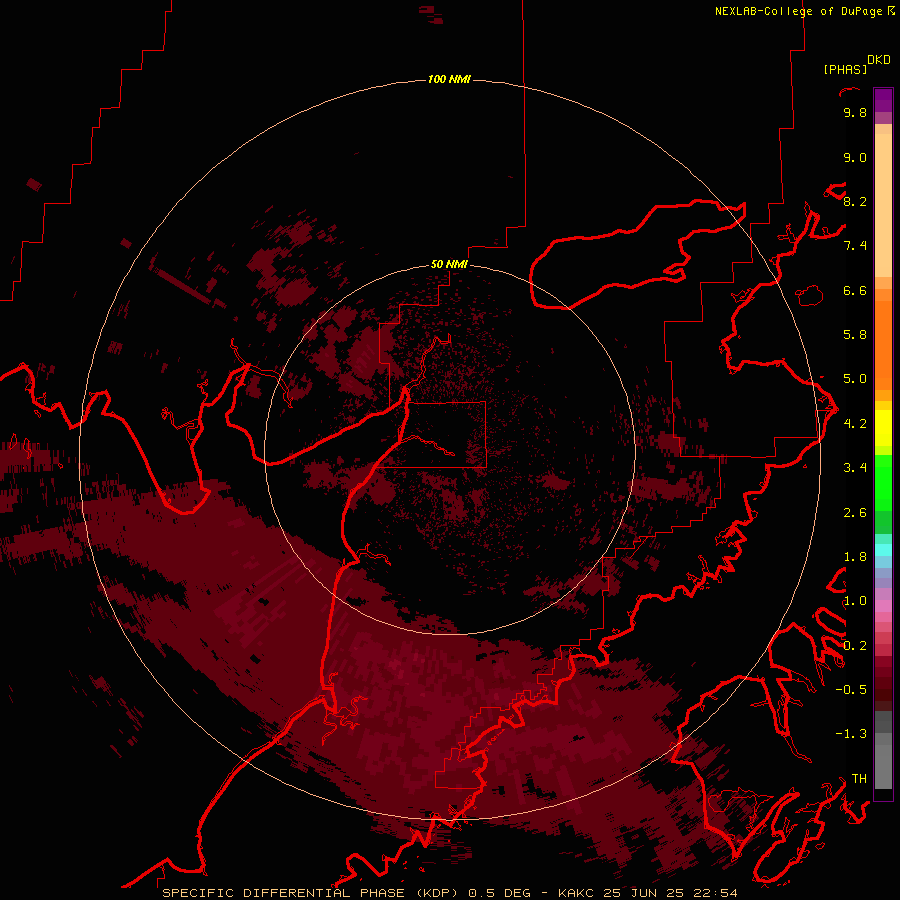Pick the bright green color bar segment
Image resolution: width=900 pixels, height=900 pixels.
point(883,482)
